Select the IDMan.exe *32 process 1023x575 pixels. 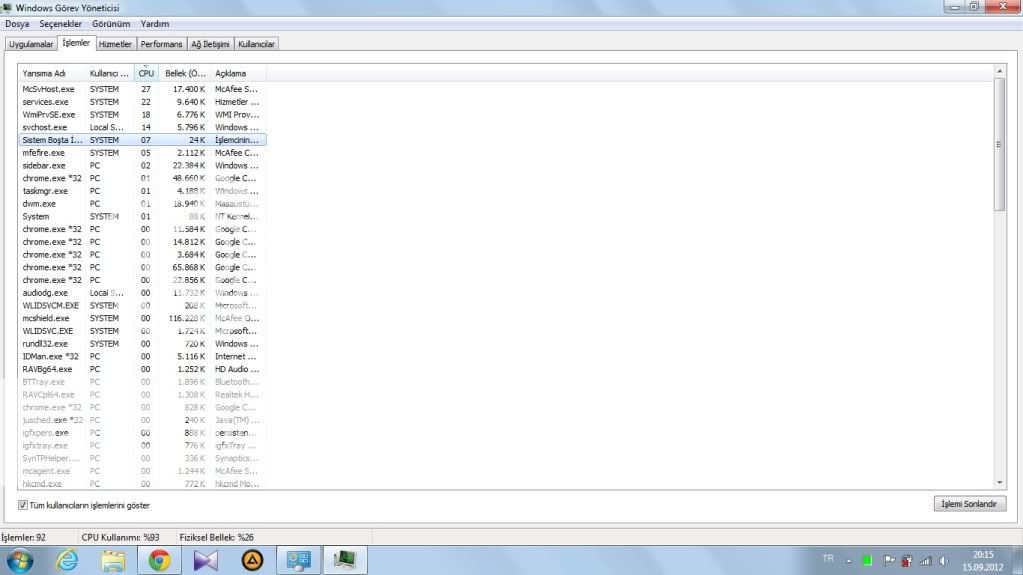(142, 356)
